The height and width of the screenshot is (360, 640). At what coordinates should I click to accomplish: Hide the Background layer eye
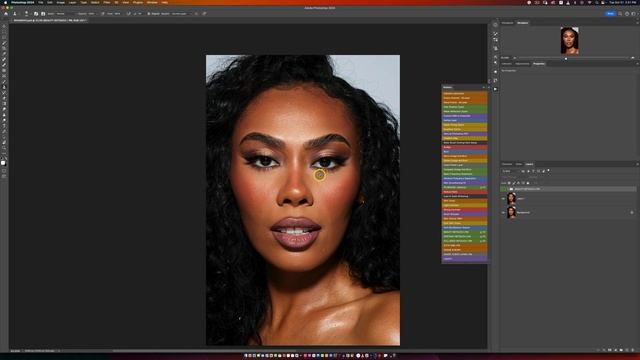(x=503, y=213)
